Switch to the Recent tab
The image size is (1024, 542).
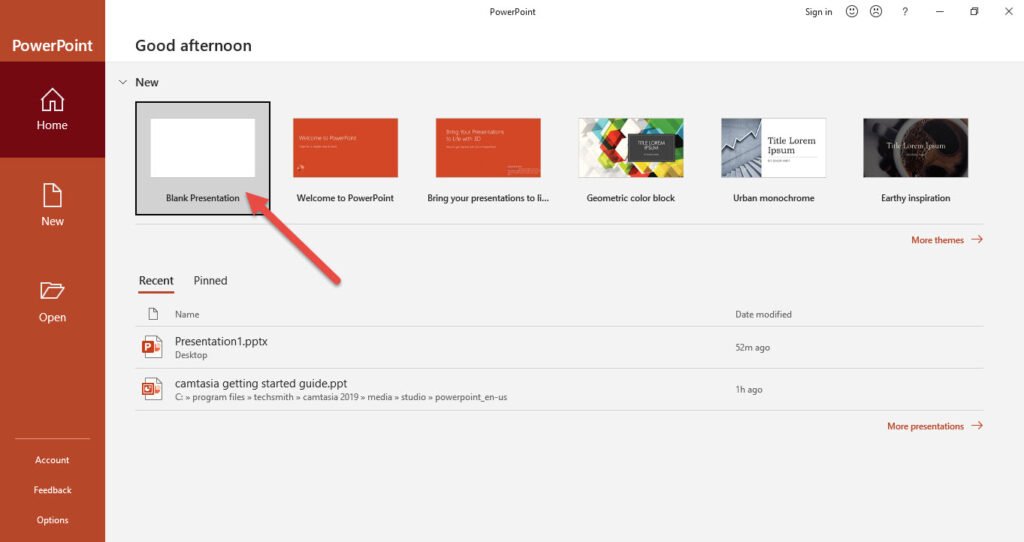(x=156, y=281)
